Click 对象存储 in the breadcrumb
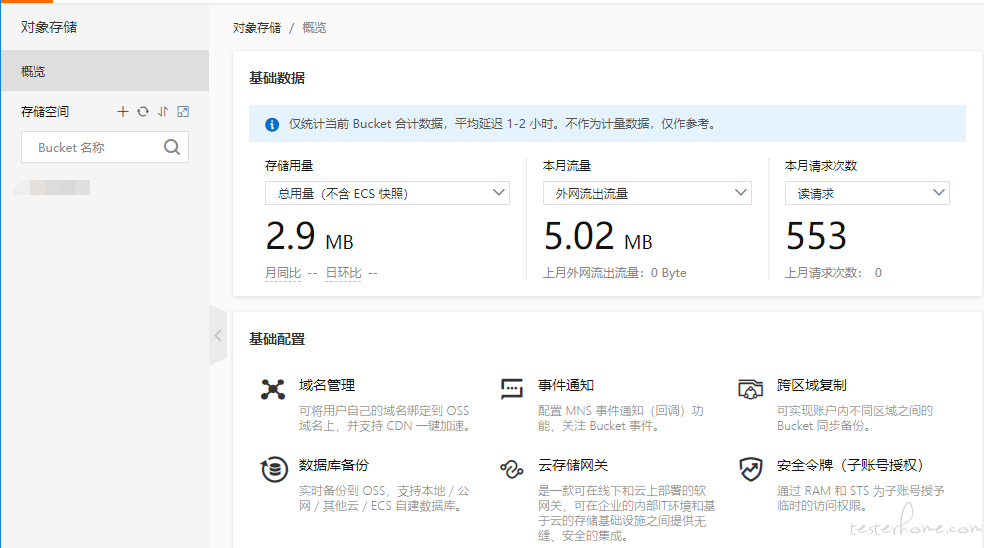 [257, 28]
